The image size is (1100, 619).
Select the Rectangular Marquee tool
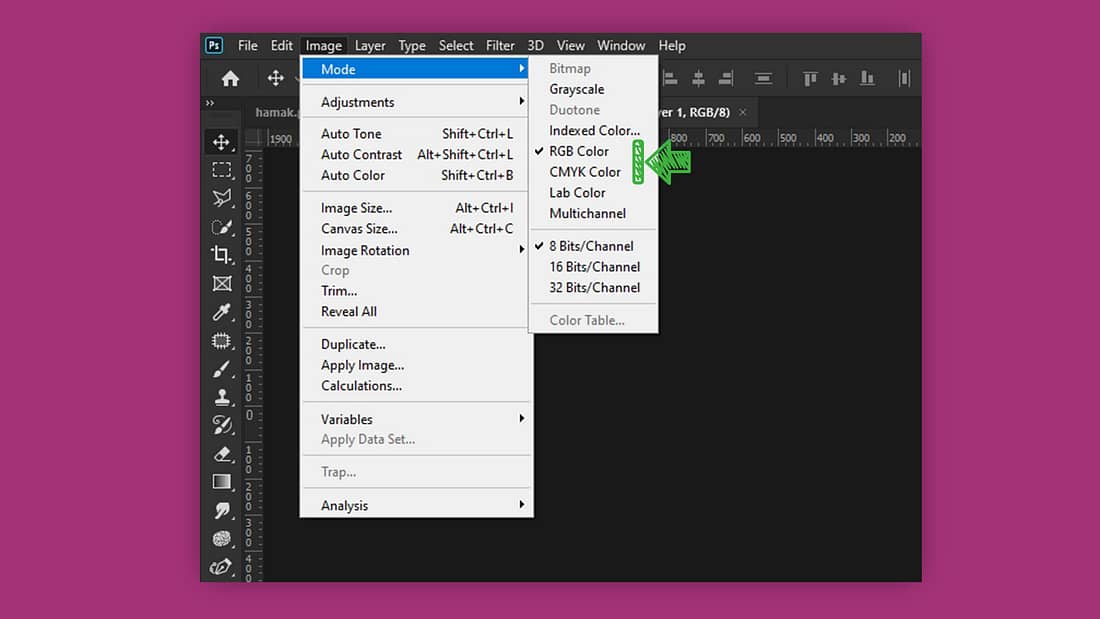(x=222, y=170)
